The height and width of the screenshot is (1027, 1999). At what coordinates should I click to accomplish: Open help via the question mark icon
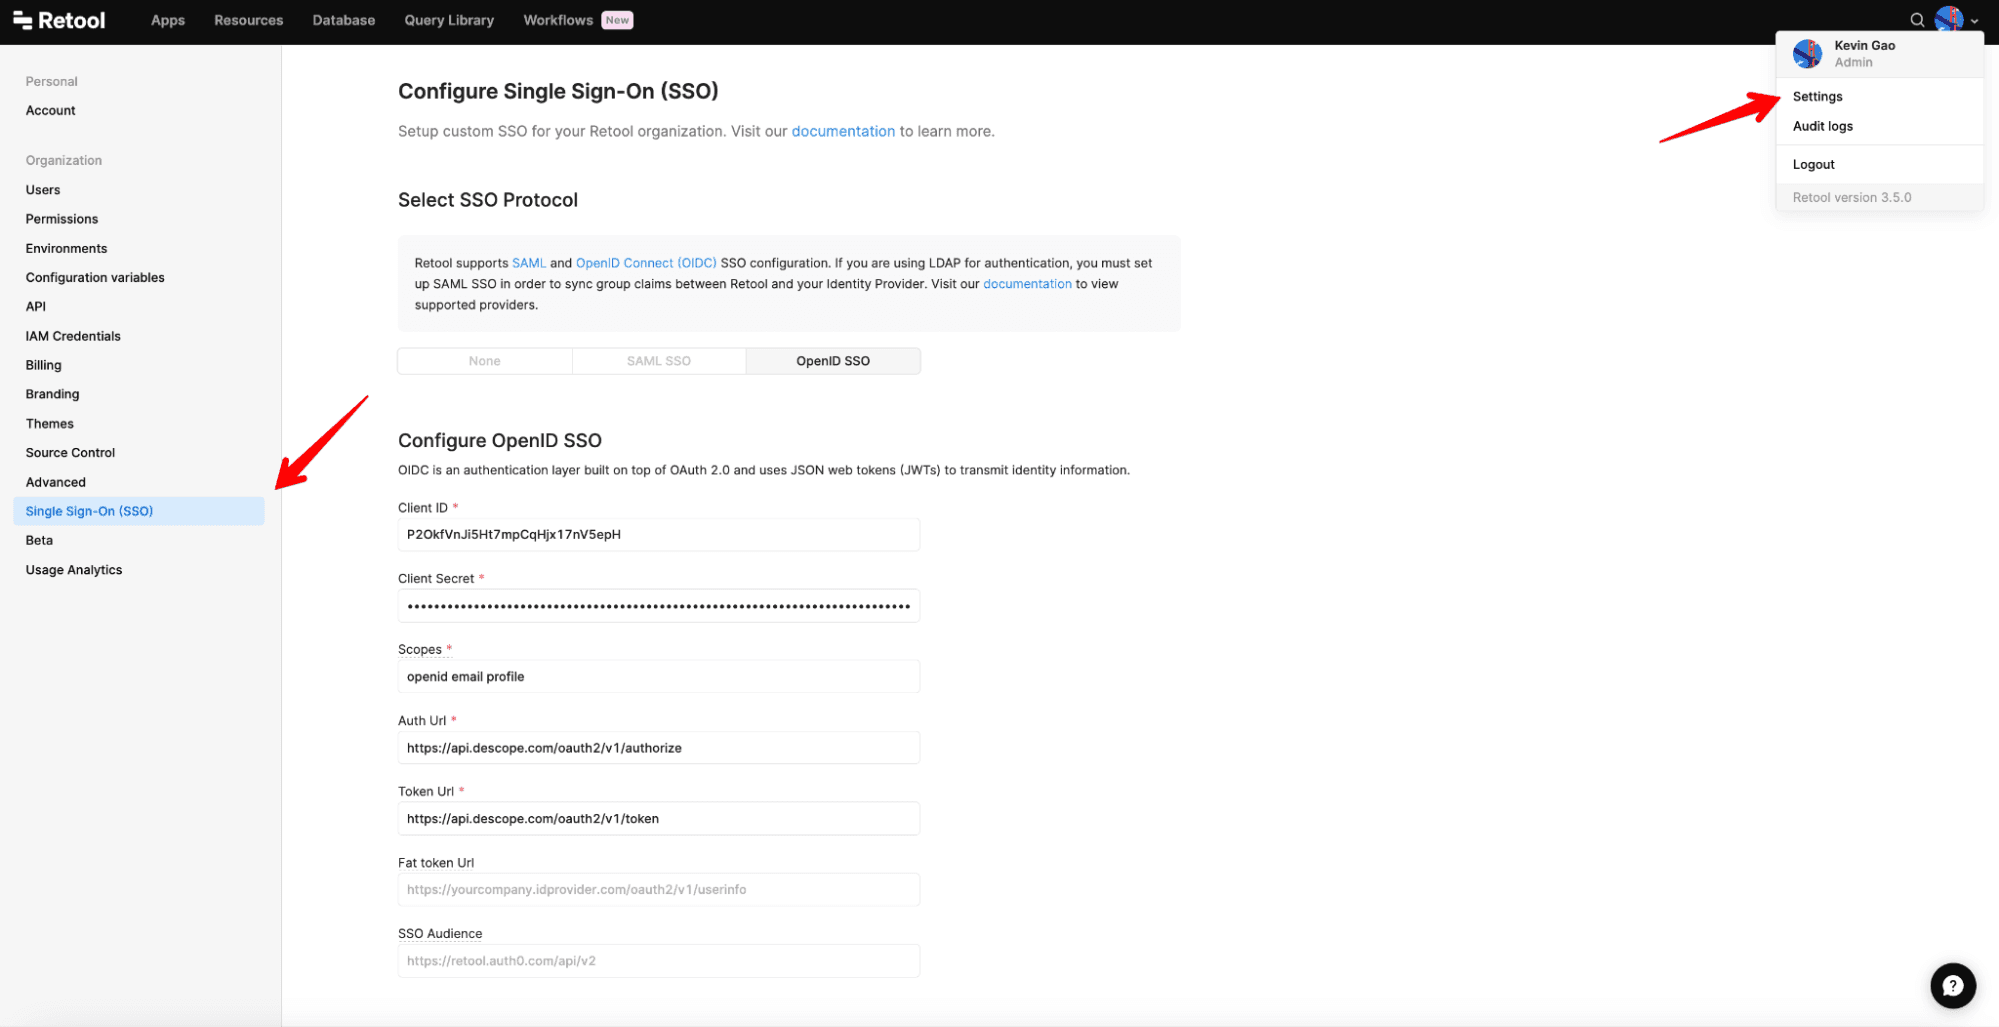click(x=1952, y=985)
